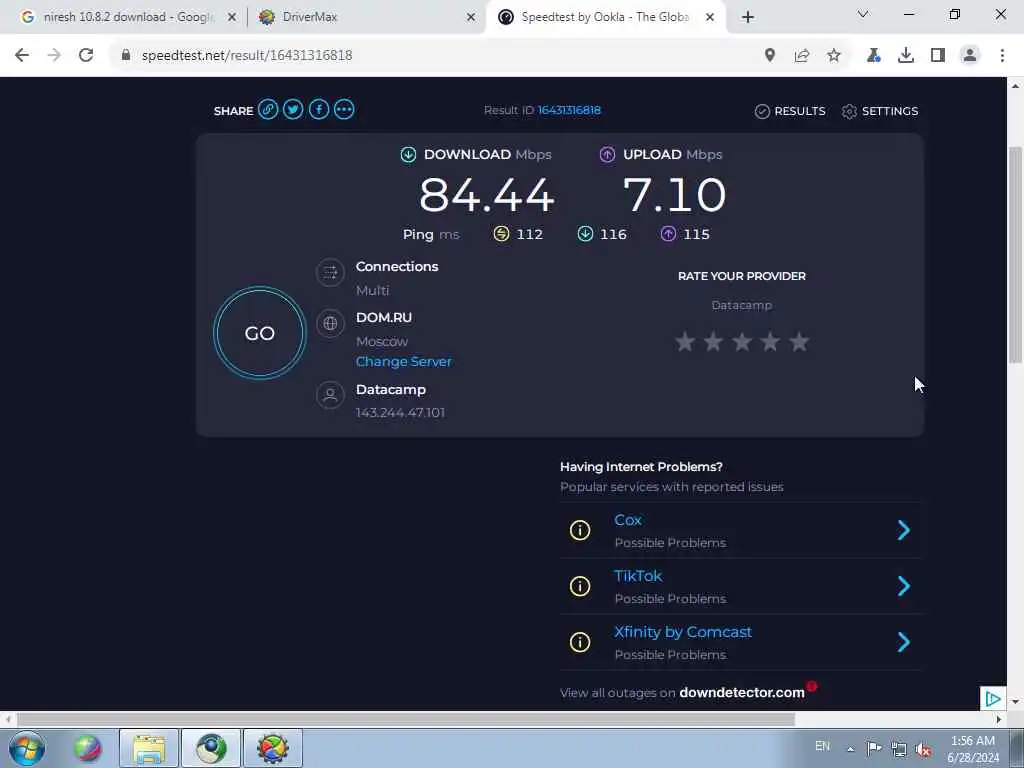The width and height of the screenshot is (1024, 768).
Task: Click the info icon beside TikTok
Action: pos(580,586)
